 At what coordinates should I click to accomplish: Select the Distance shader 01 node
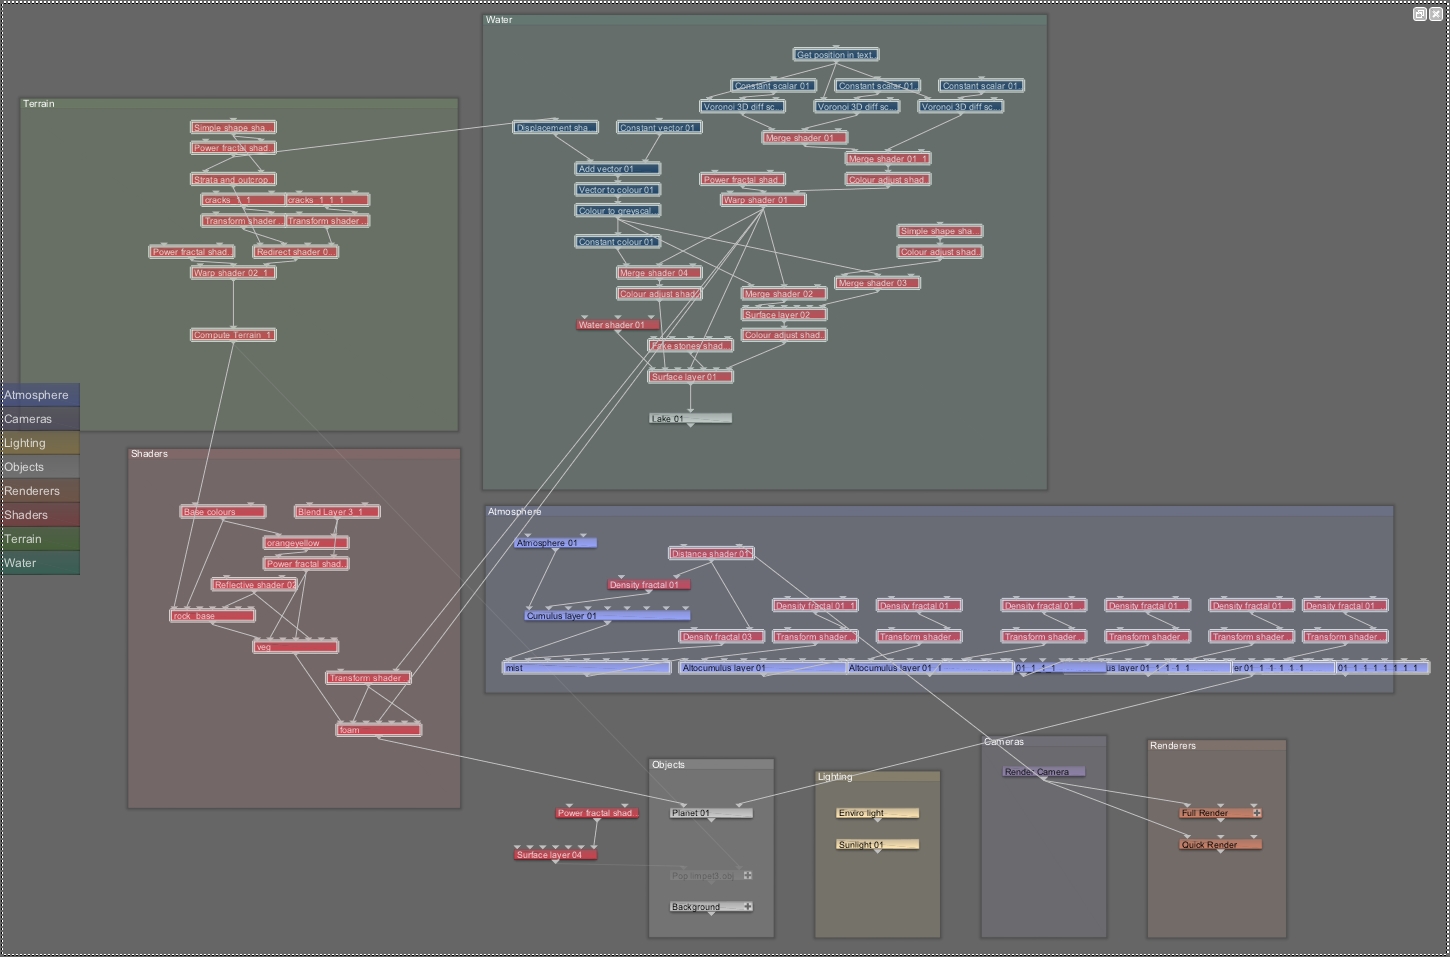[711, 554]
